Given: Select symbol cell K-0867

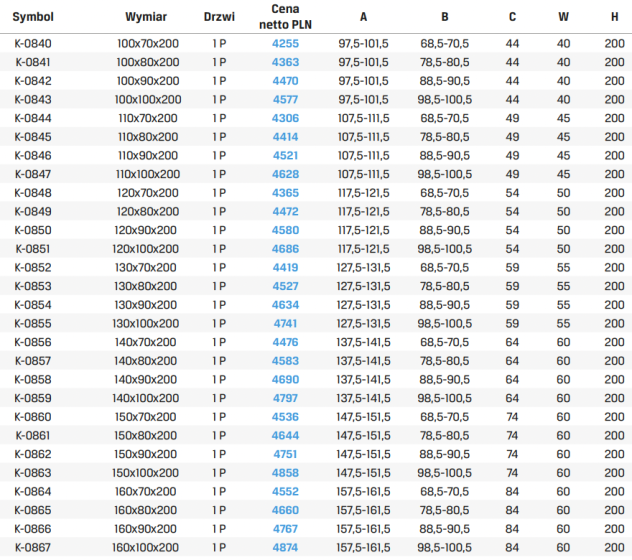Looking at the screenshot, I should 33,548.
